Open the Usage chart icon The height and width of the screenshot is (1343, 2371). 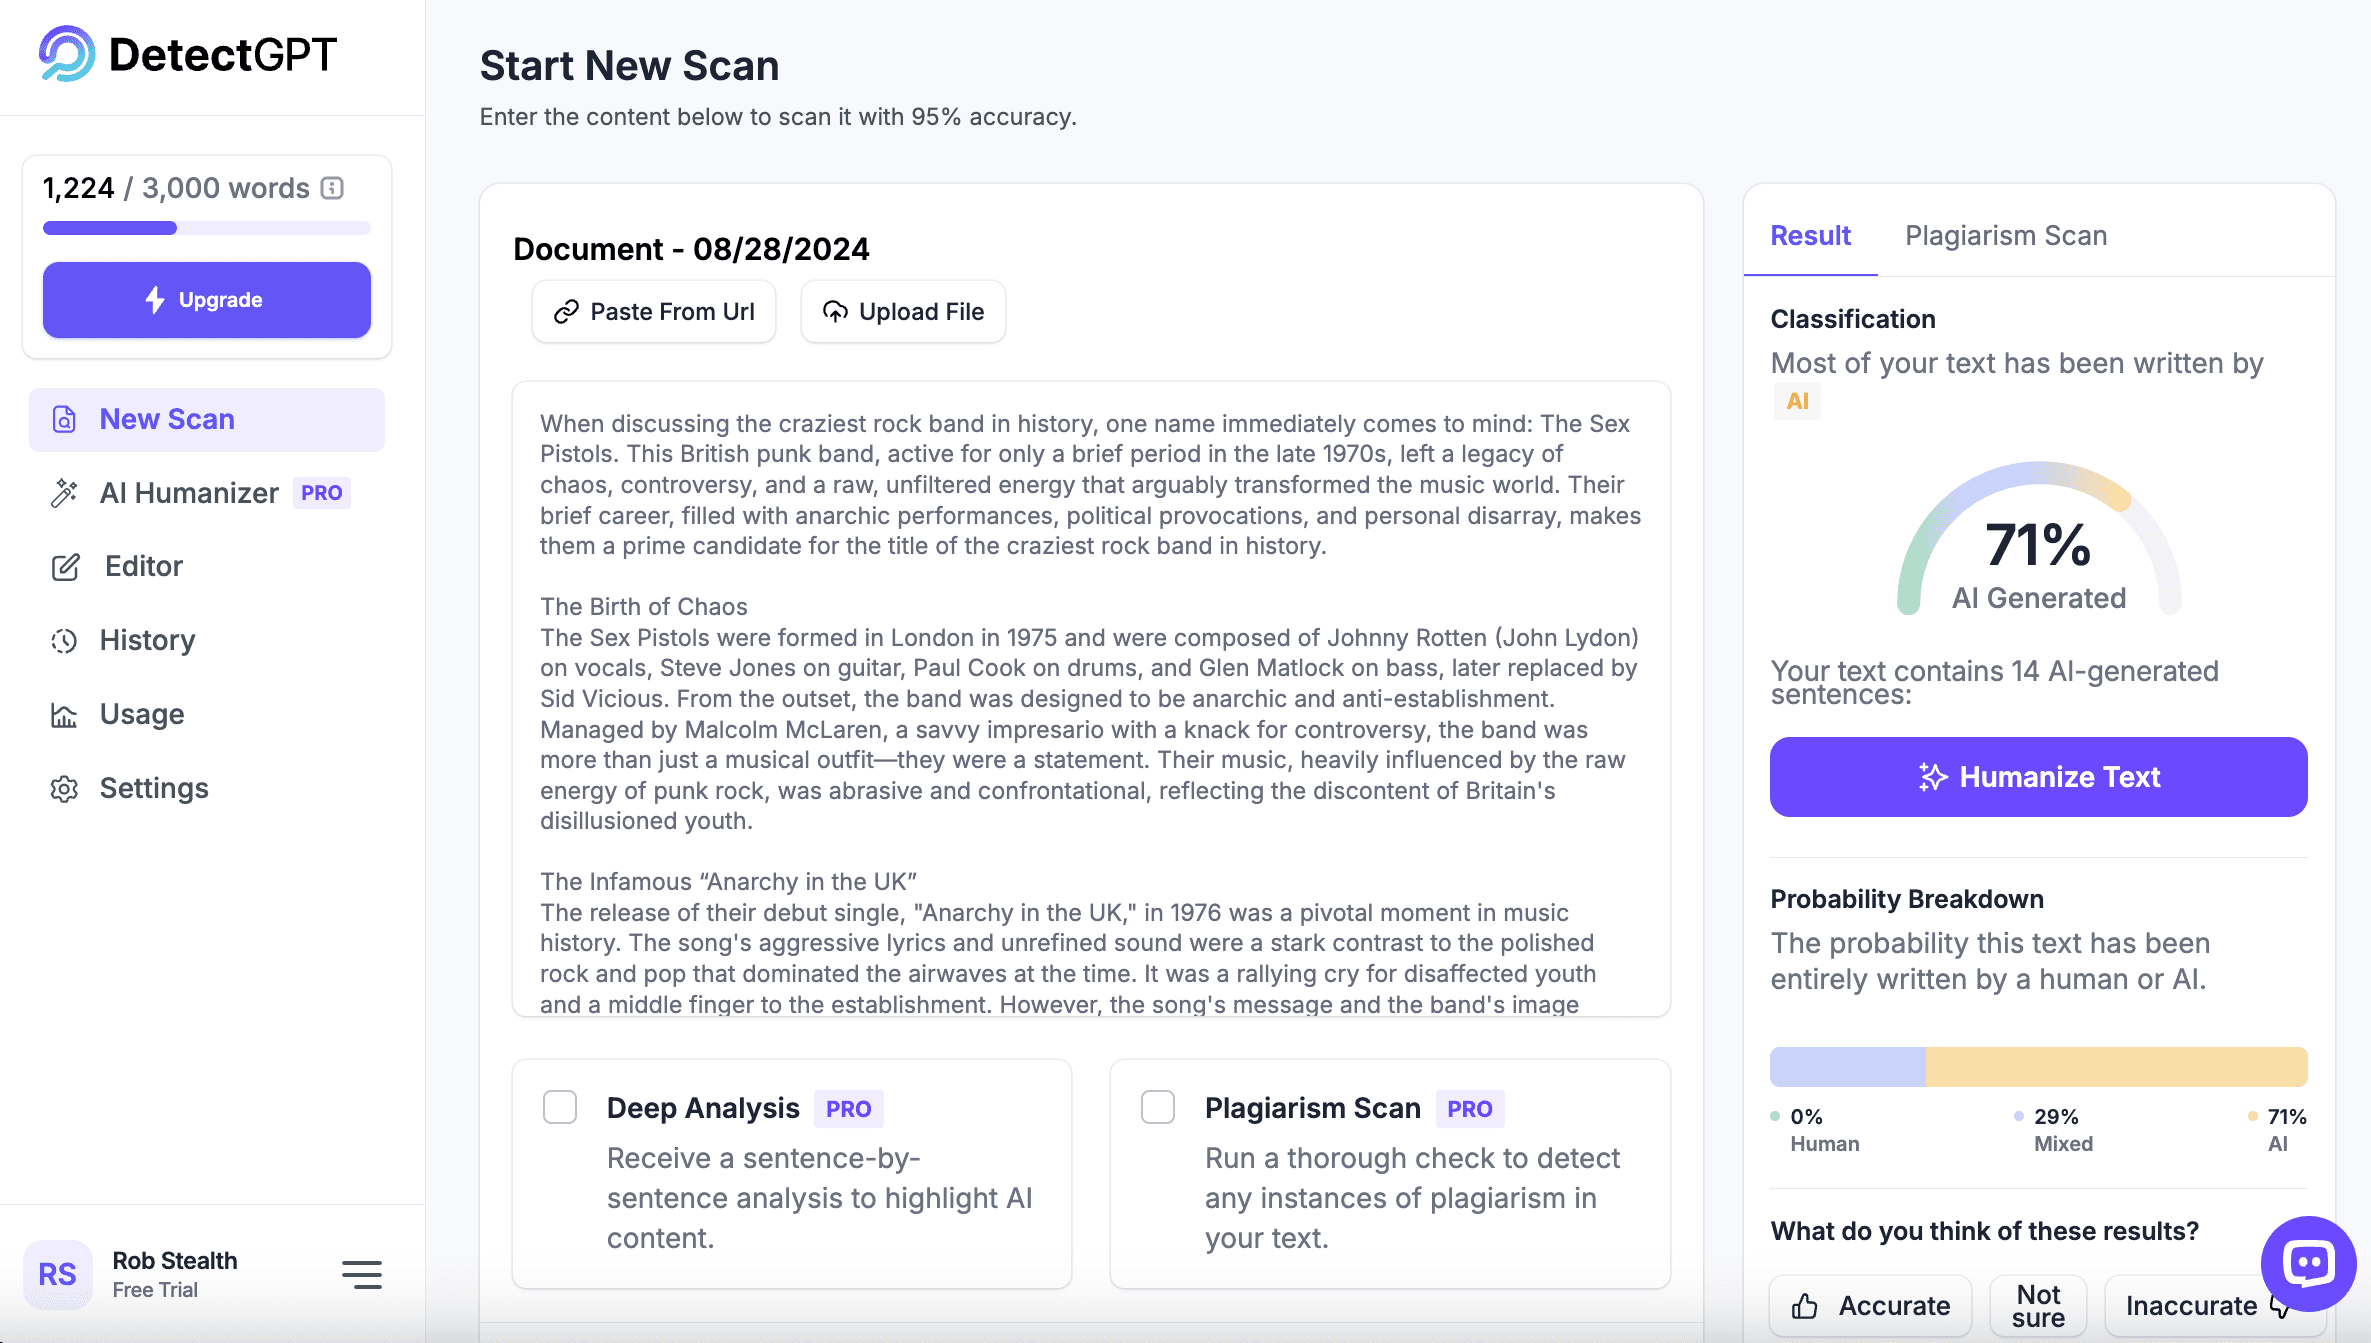pyautogui.click(x=64, y=715)
